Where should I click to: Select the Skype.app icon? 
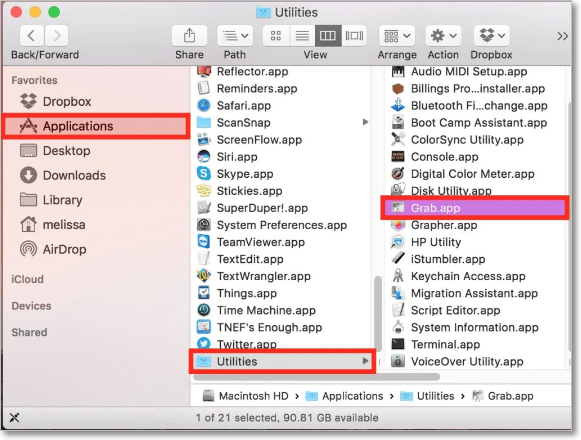203,173
